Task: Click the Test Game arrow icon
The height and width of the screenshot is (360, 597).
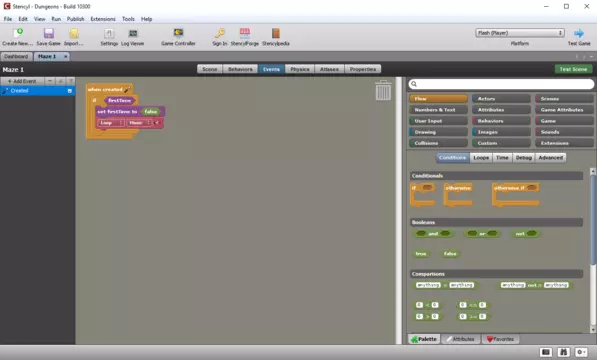Action: click(579, 33)
